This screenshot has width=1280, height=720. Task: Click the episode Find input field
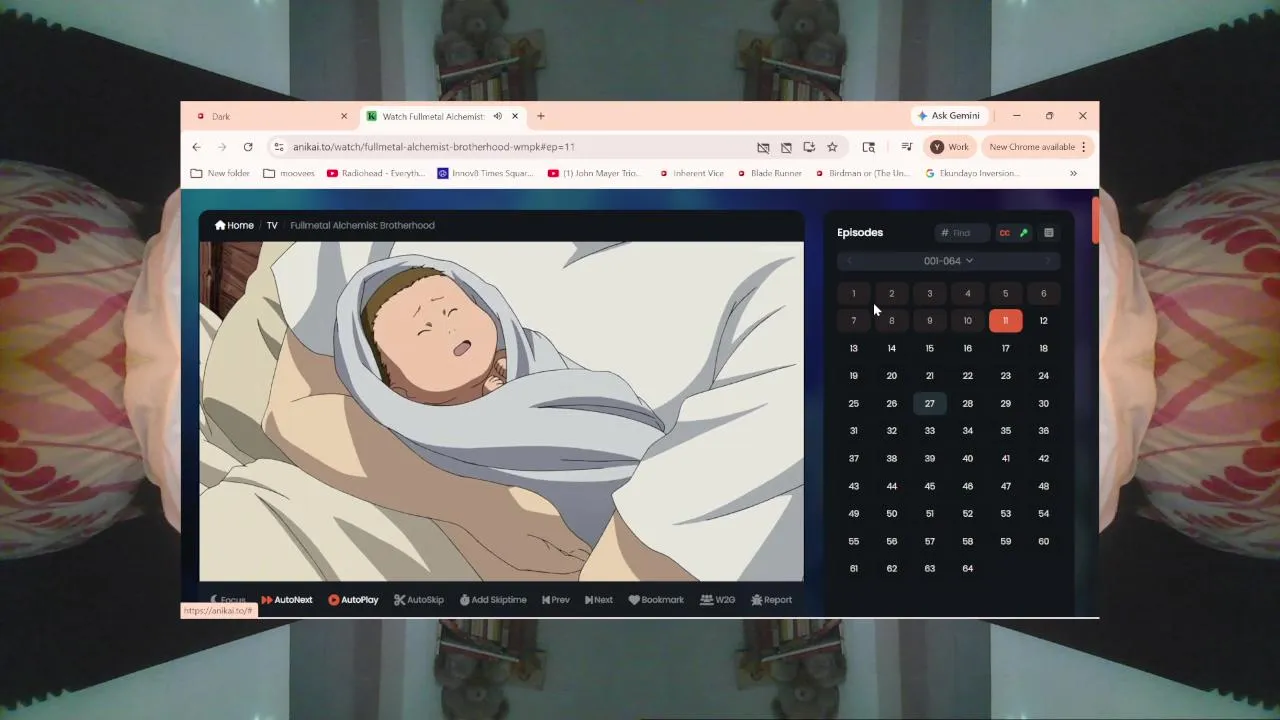pyautogui.click(x=962, y=233)
